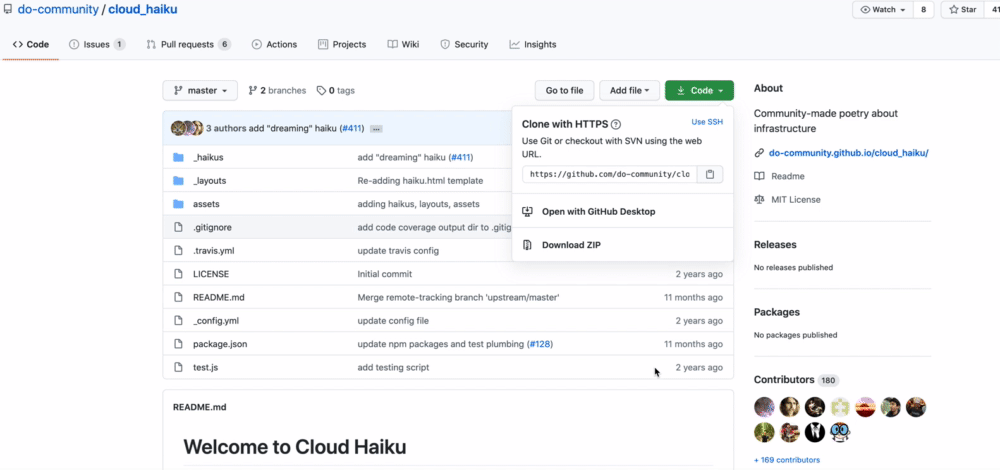Viewport: 1000px width, 470px height.
Task: Open do-community.github.io/cloud_haiku/ website link
Action: pos(849,153)
